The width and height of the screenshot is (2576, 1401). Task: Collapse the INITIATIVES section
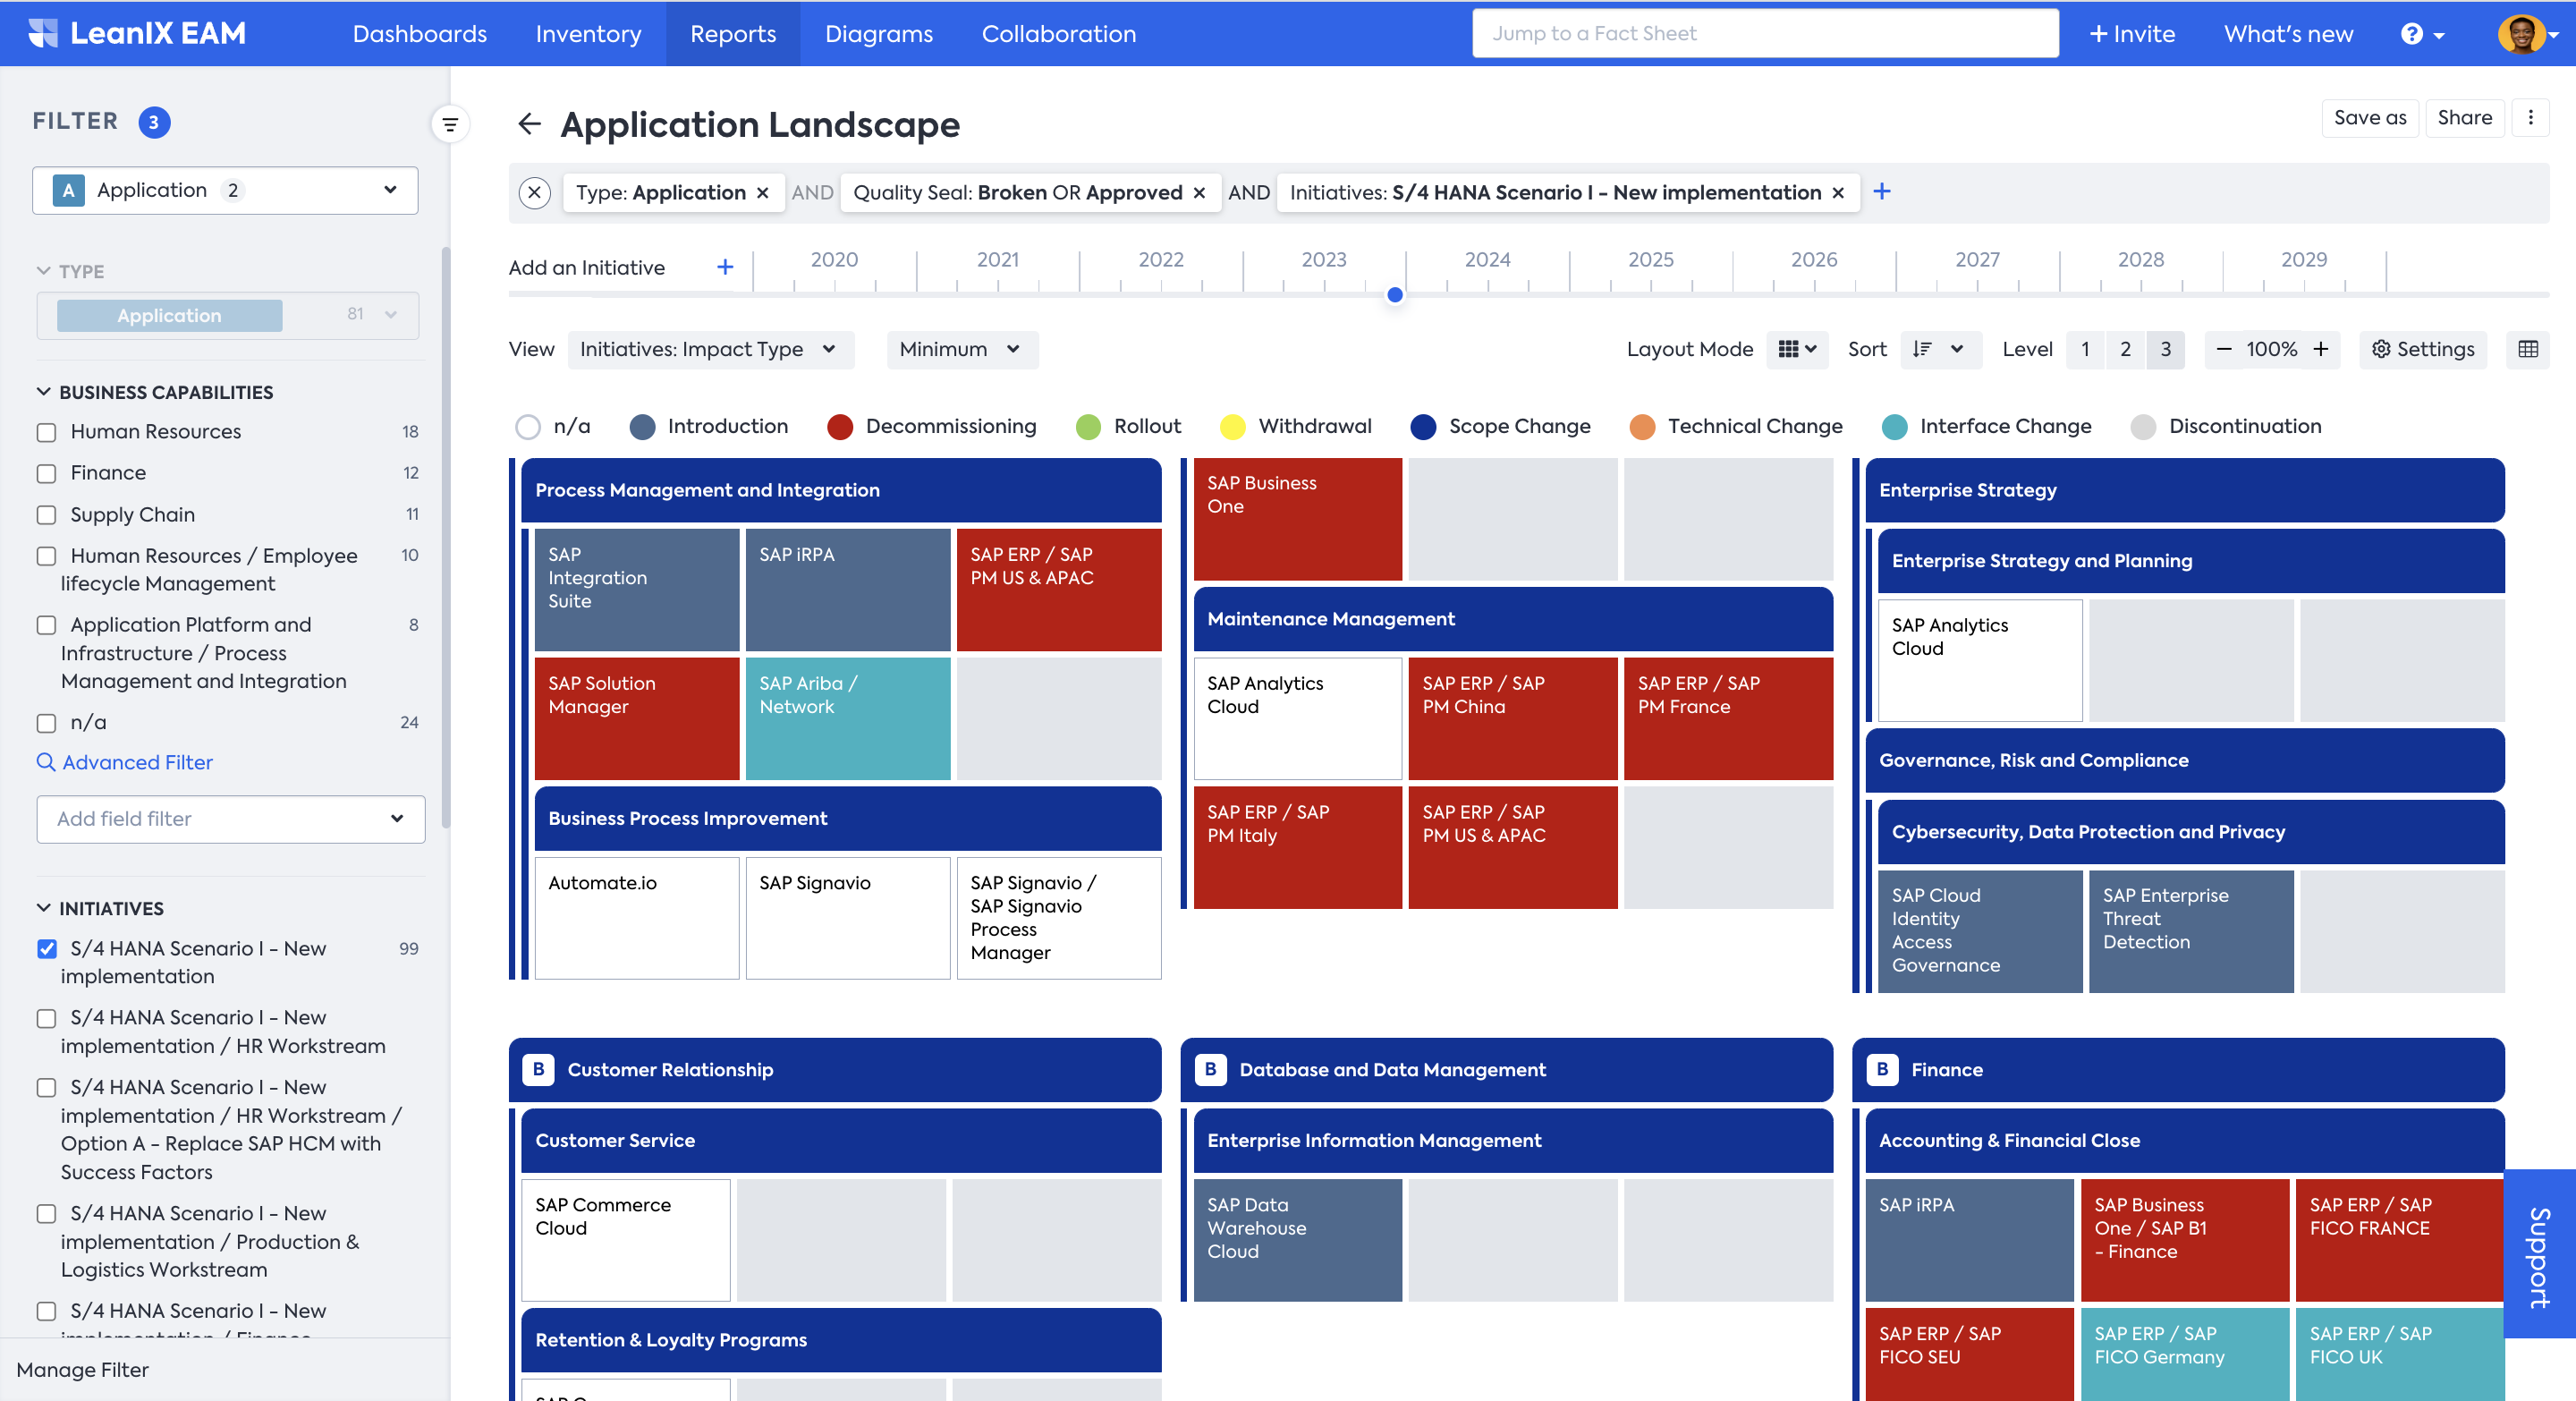click(43, 908)
